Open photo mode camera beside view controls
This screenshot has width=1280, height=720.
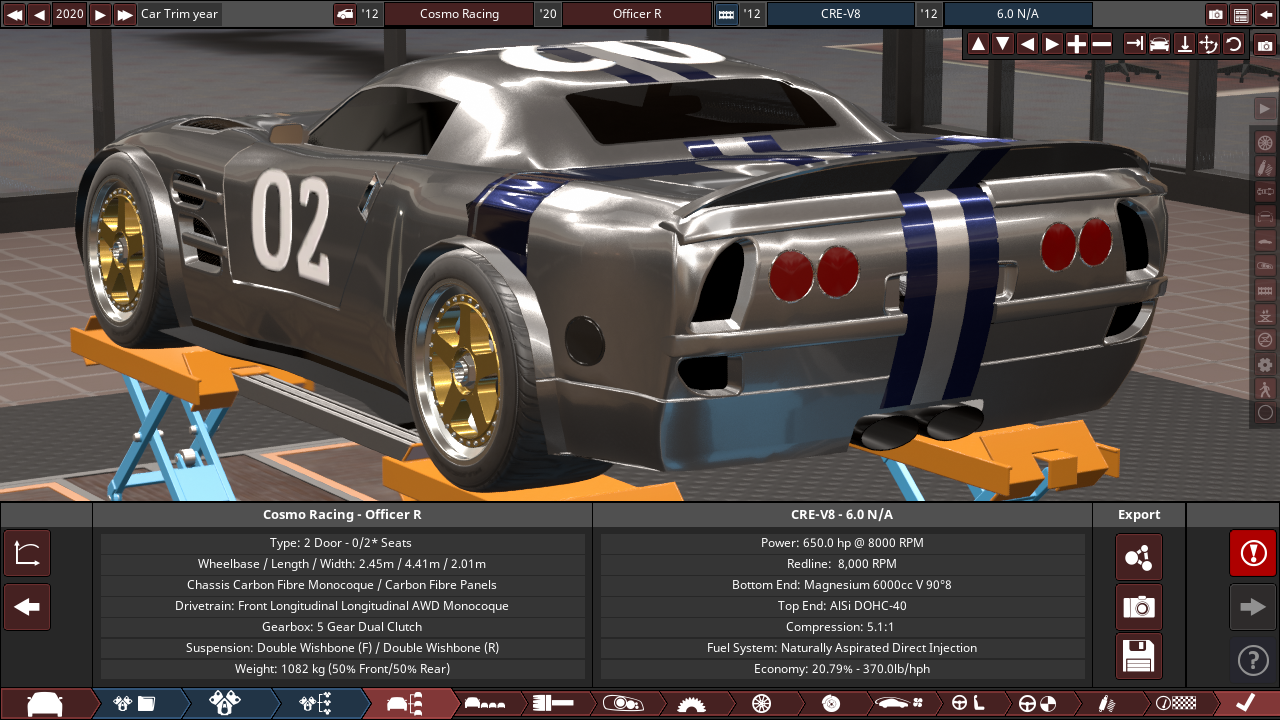(1265, 45)
